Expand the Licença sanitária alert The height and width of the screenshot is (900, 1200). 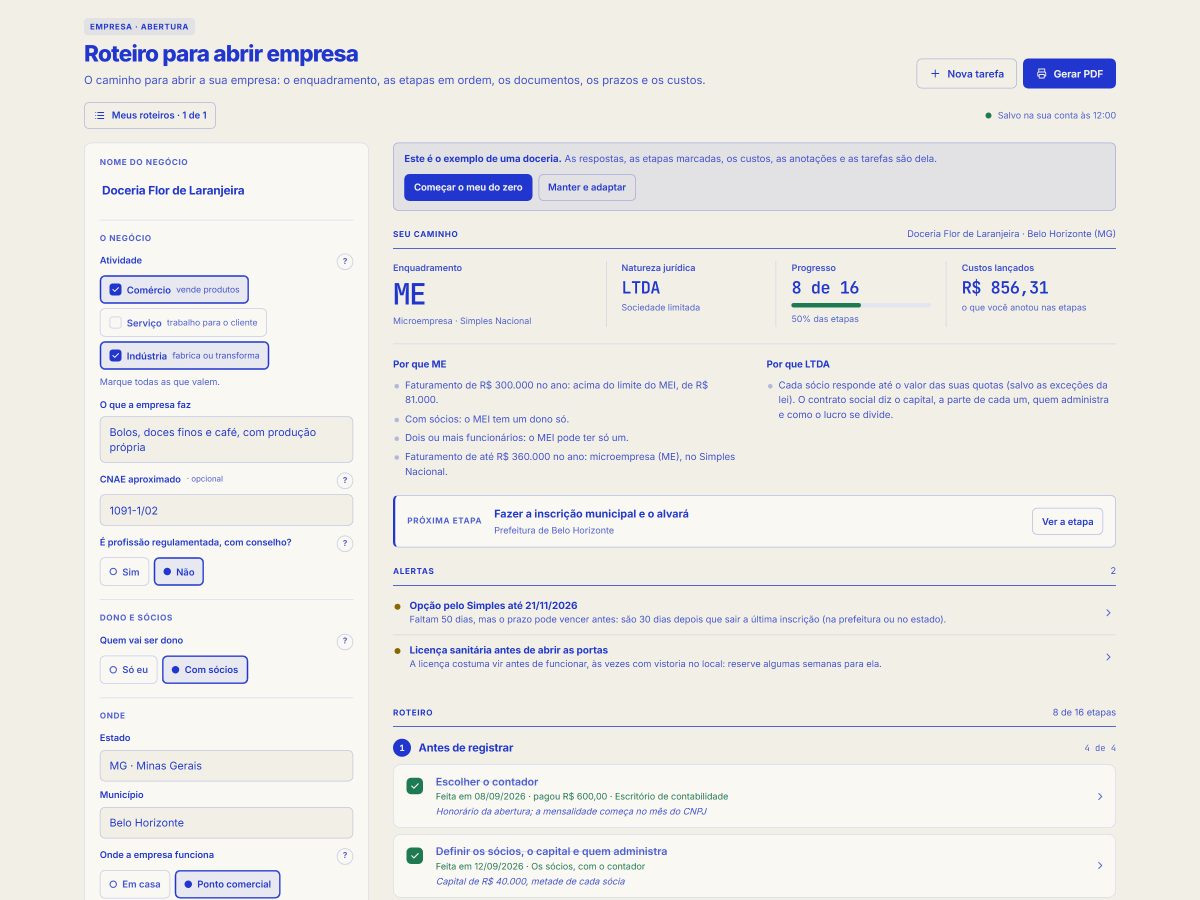tap(1108, 657)
